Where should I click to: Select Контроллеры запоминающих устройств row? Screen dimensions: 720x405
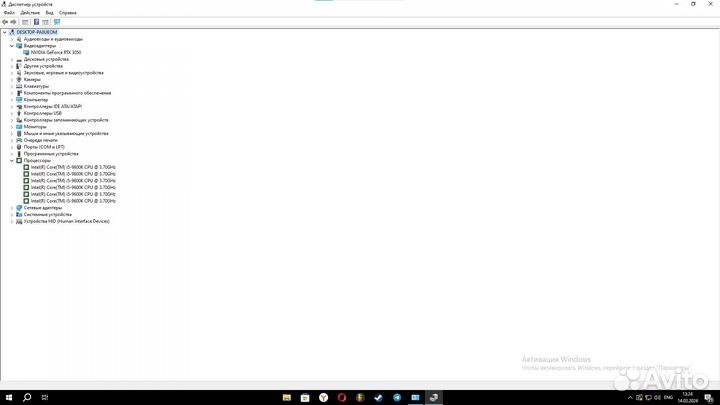coord(66,120)
